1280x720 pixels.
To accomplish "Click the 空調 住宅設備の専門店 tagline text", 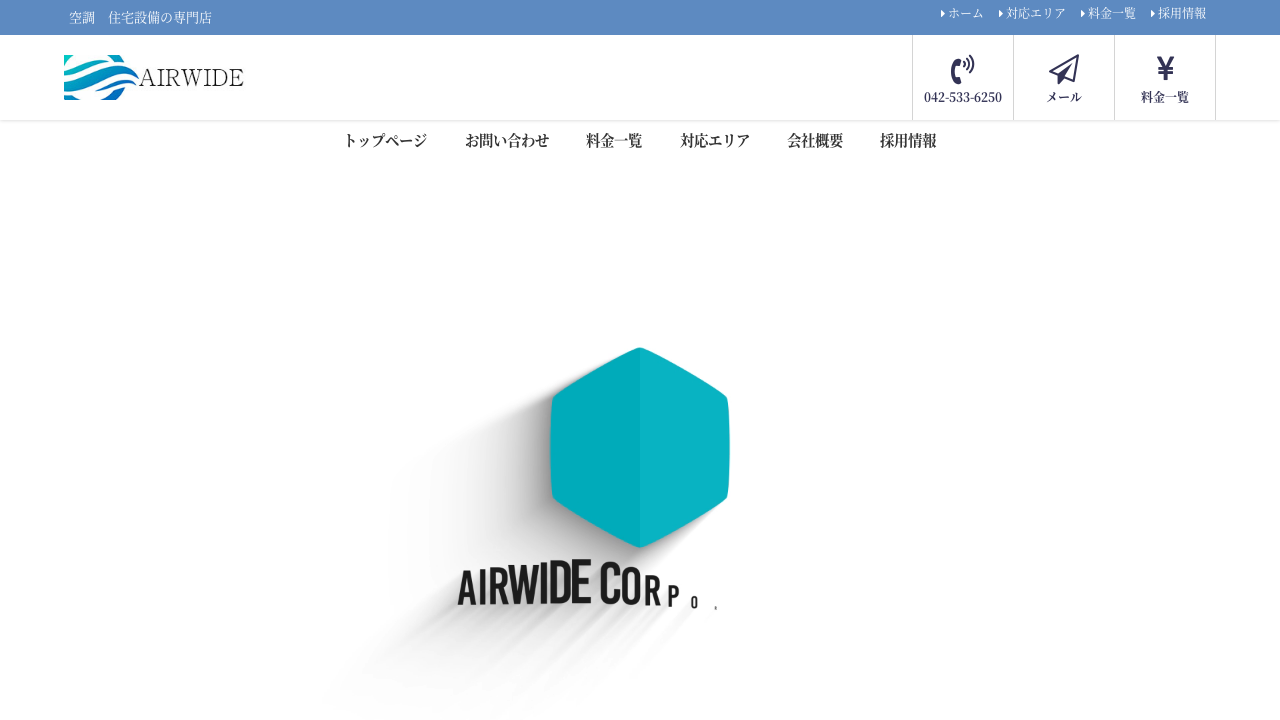I will tap(140, 18).
